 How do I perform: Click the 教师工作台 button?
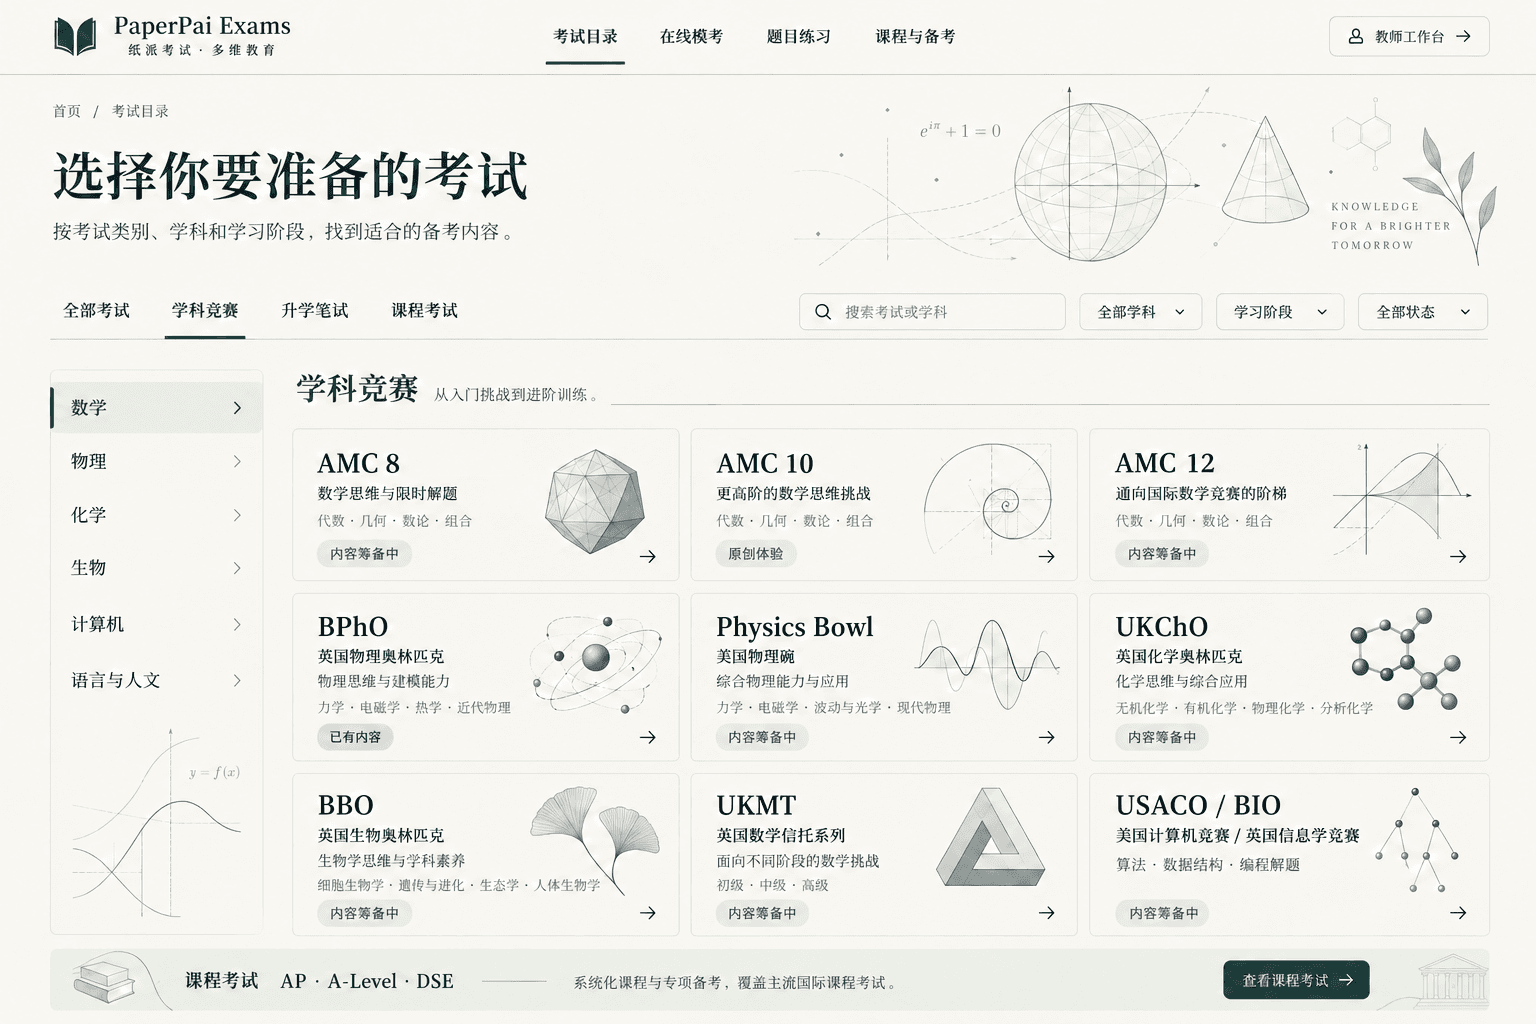point(1409,36)
